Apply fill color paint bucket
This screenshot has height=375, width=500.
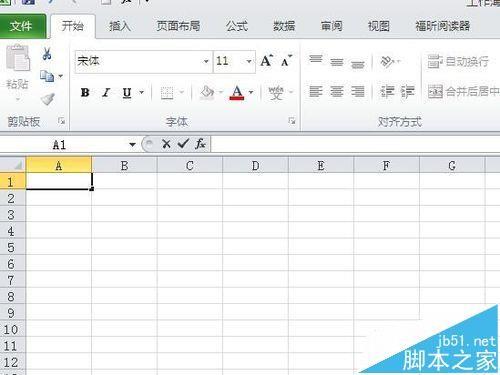(207, 92)
